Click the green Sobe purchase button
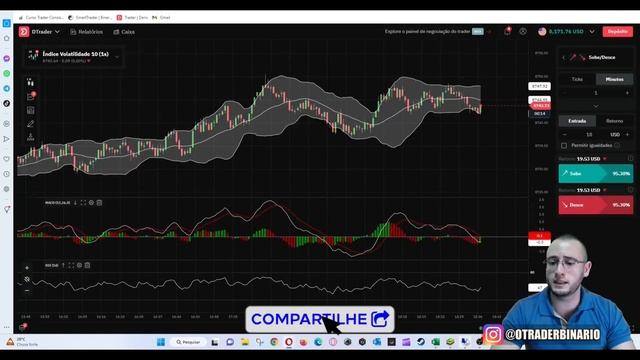The image size is (640, 360). [596, 173]
